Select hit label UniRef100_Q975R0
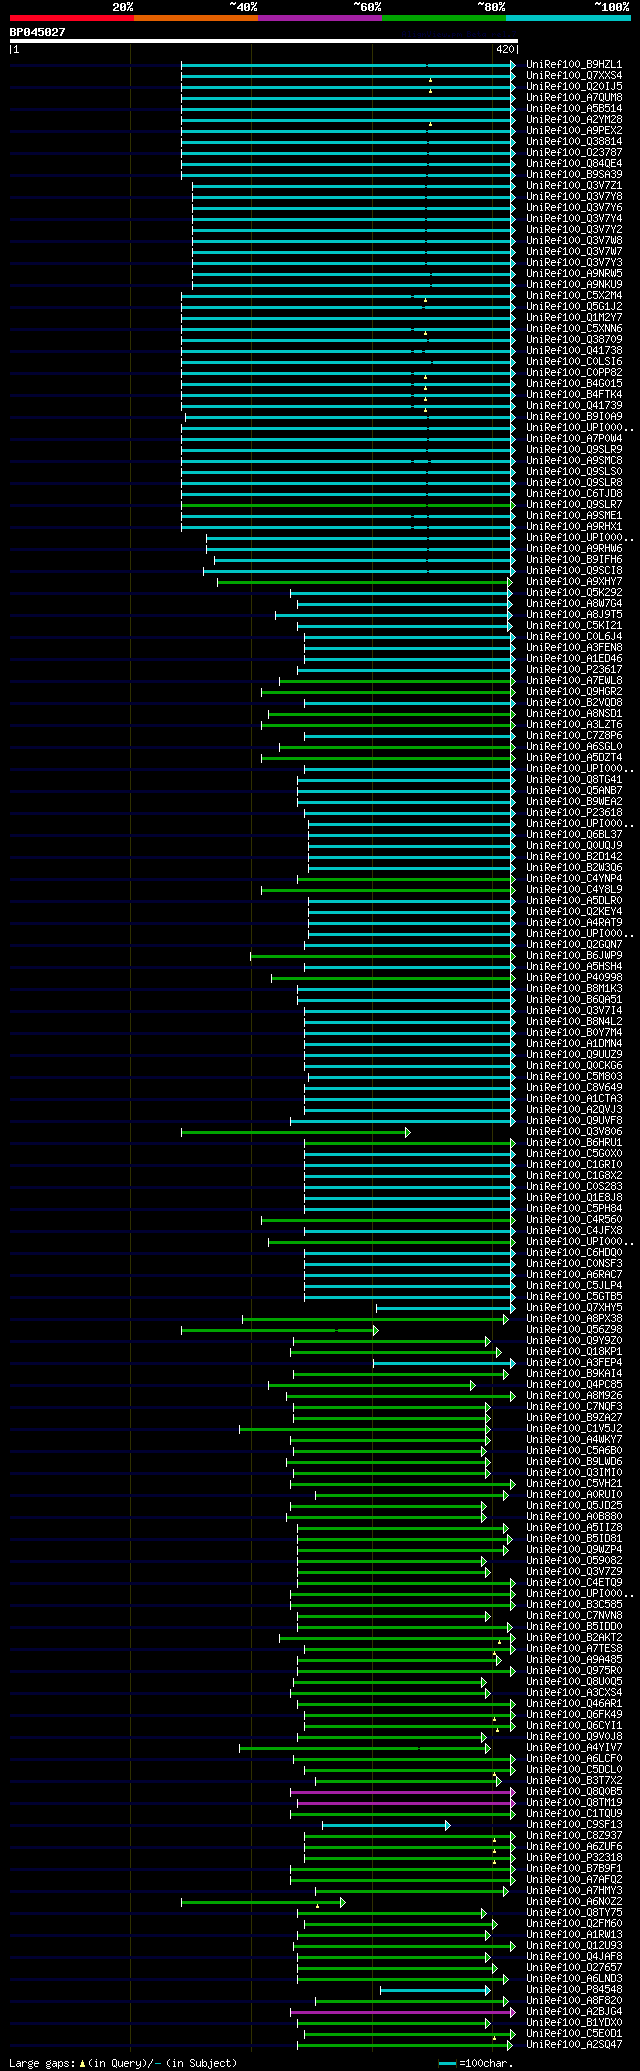Image resolution: width=640 pixels, height=2071 pixels. click(574, 1670)
